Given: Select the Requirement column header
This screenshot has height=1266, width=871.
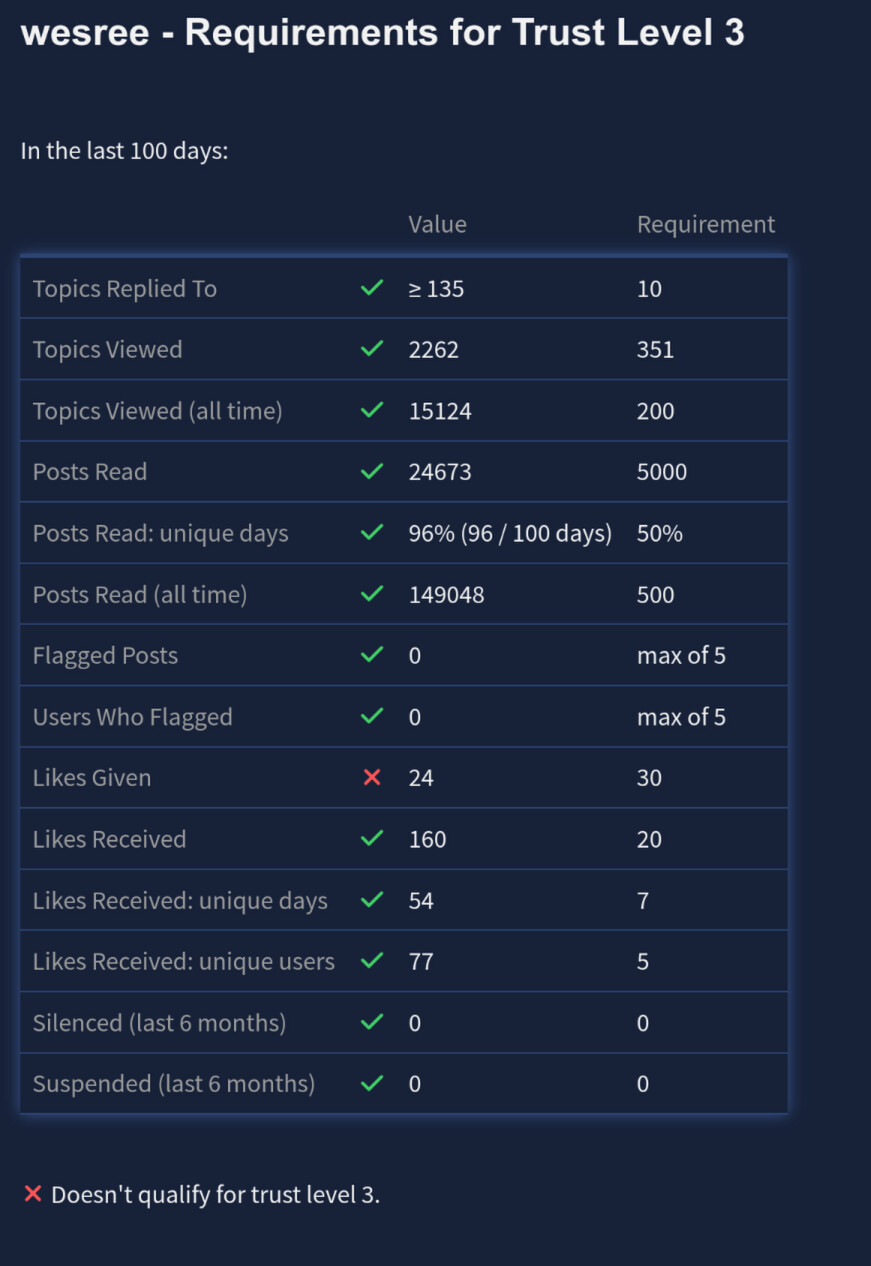Looking at the screenshot, I should coord(706,224).
